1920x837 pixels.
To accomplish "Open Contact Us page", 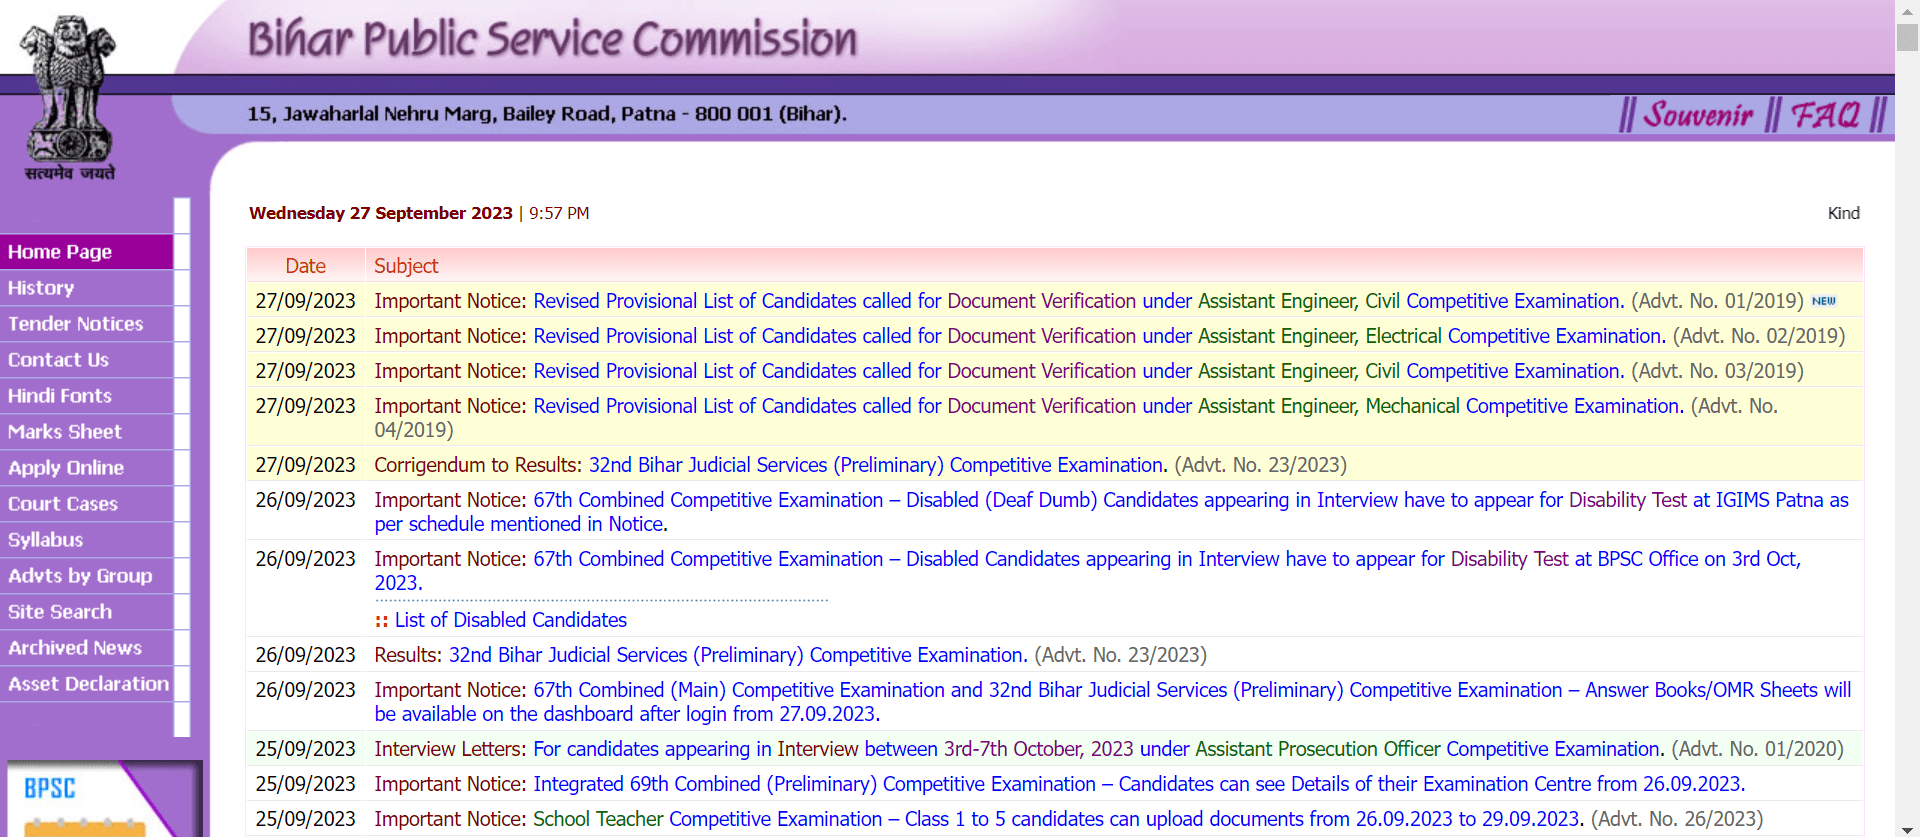I will (59, 360).
